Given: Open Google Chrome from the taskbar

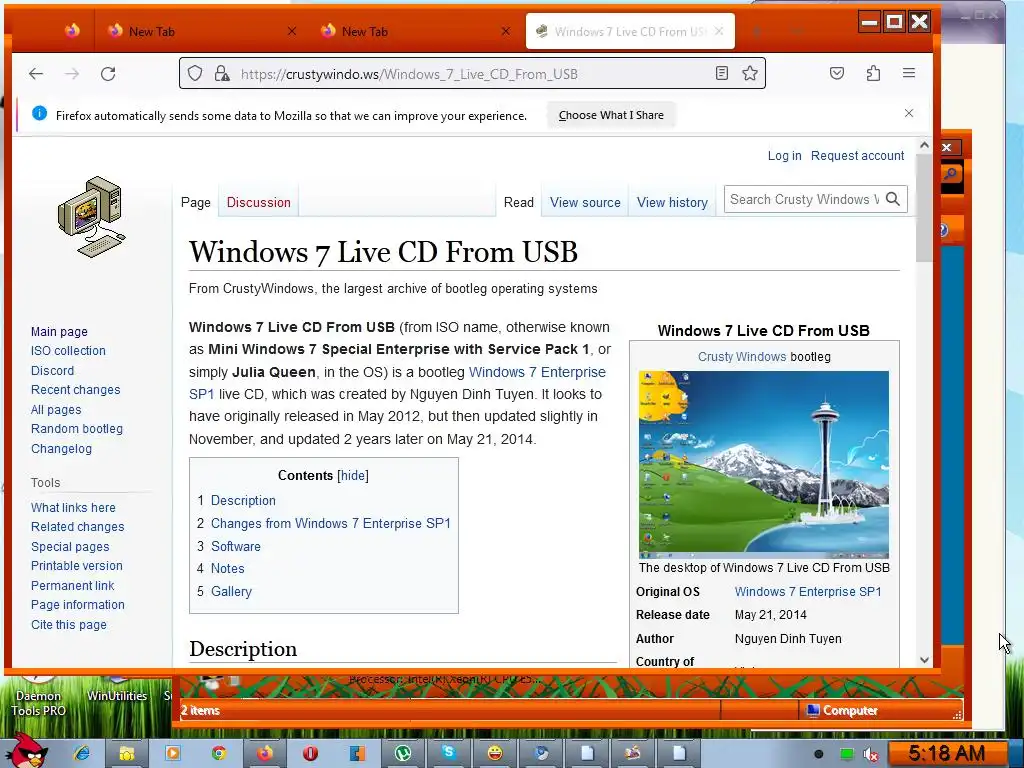Looking at the screenshot, I should [x=219, y=753].
